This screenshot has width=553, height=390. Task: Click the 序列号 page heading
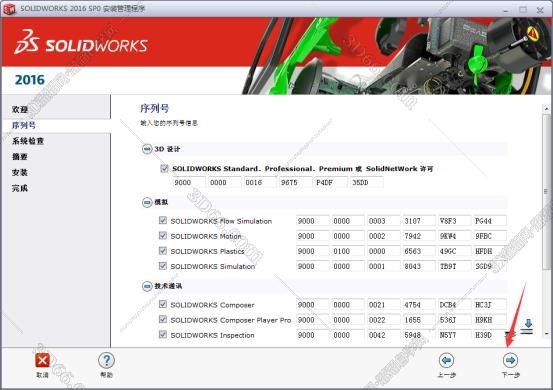(154, 108)
